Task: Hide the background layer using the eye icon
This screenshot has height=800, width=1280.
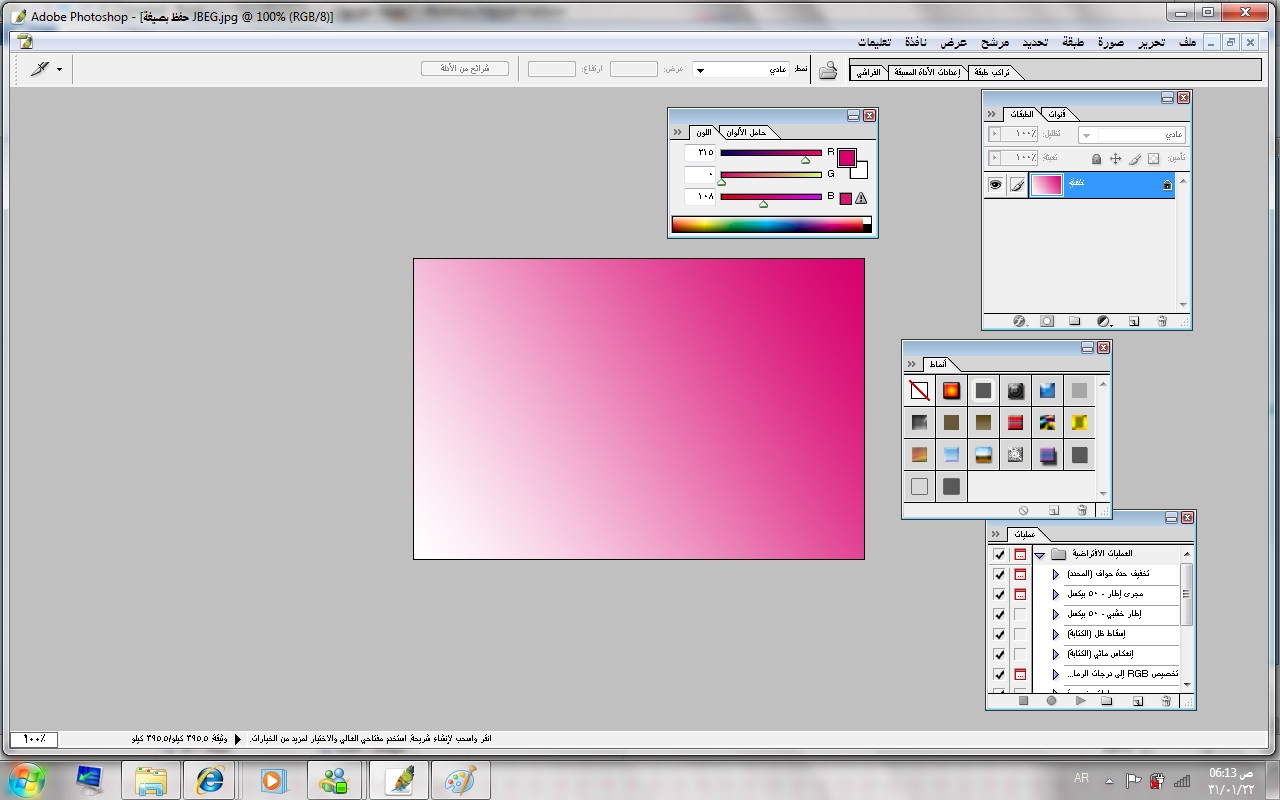Action: (995, 185)
